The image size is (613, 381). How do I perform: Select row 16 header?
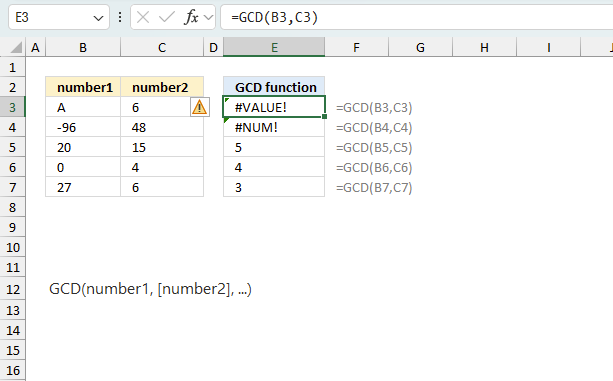pos(13,370)
